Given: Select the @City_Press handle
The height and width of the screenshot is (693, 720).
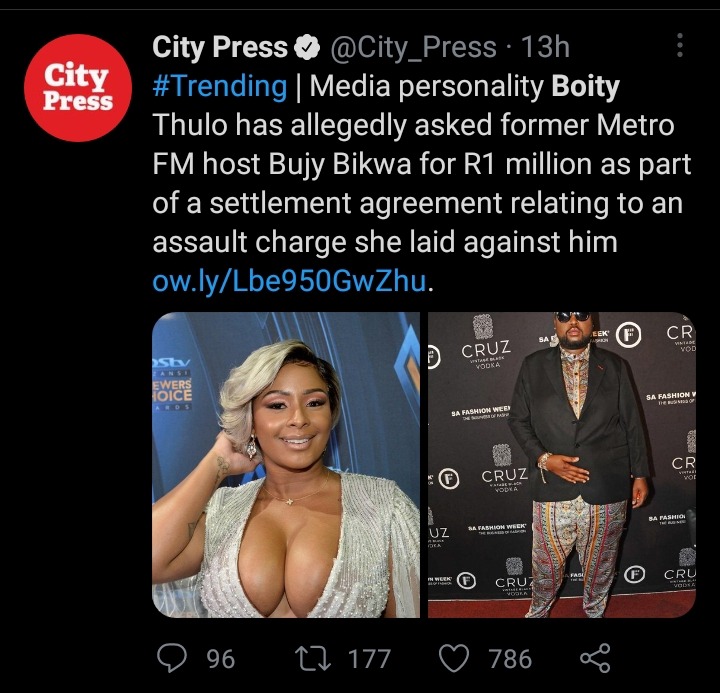Looking at the screenshot, I should (413, 47).
